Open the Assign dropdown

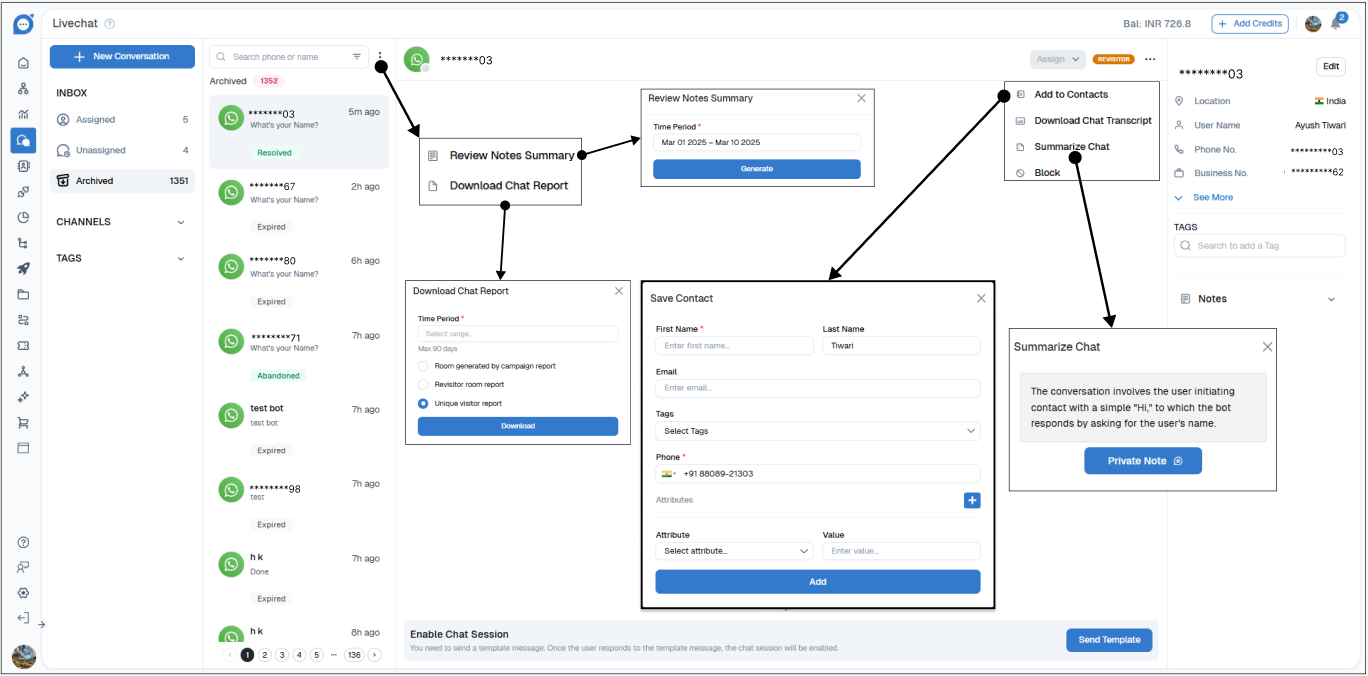(x=1057, y=59)
